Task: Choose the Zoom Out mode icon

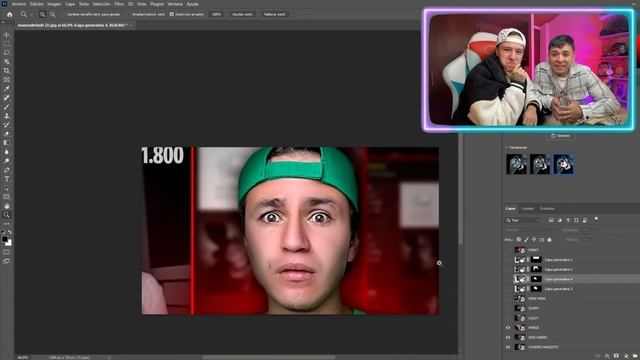Action: point(53,14)
